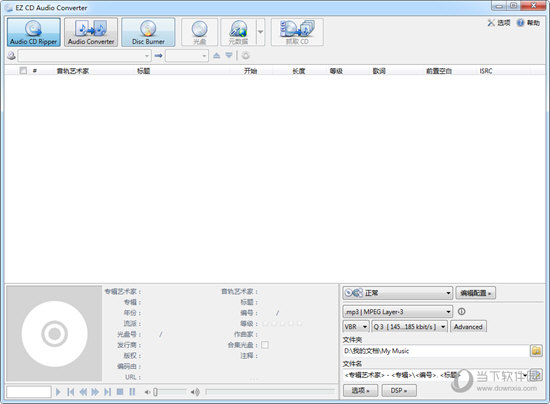Image resolution: width=550 pixels, height=404 pixels.
Task: Open the 帮助 help menu
Action: click(x=529, y=23)
